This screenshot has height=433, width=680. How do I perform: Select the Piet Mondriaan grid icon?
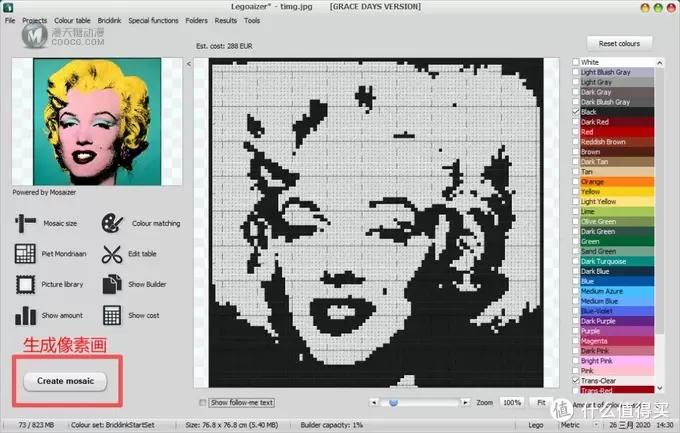click(x=25, y=253)
